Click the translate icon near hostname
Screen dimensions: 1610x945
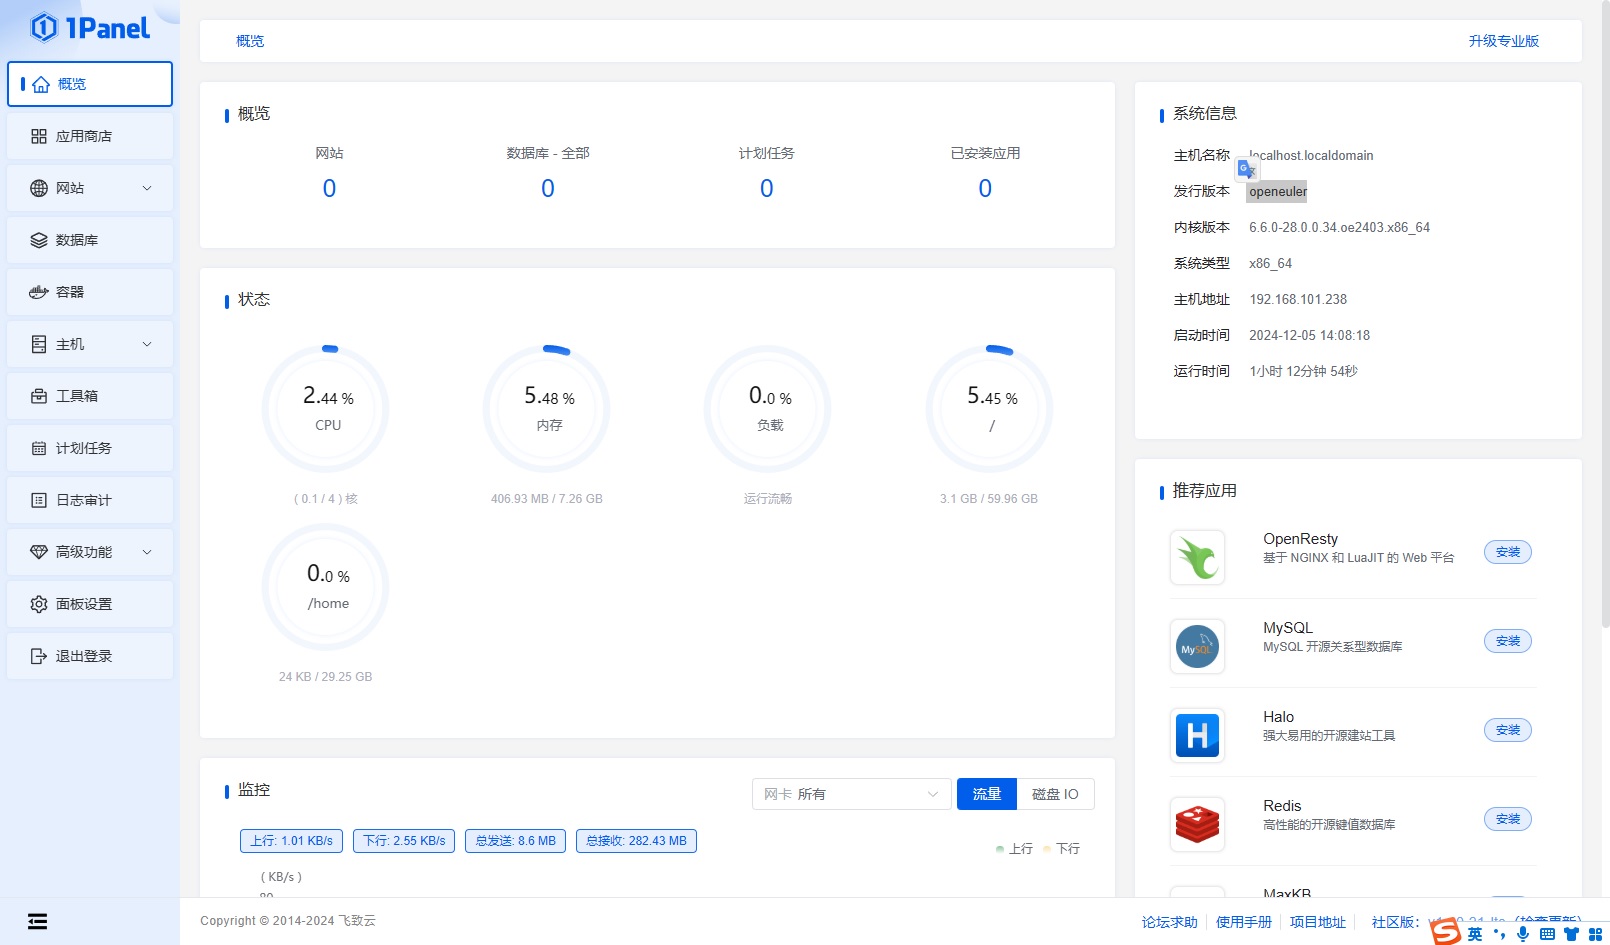(x=1246, y=169)
